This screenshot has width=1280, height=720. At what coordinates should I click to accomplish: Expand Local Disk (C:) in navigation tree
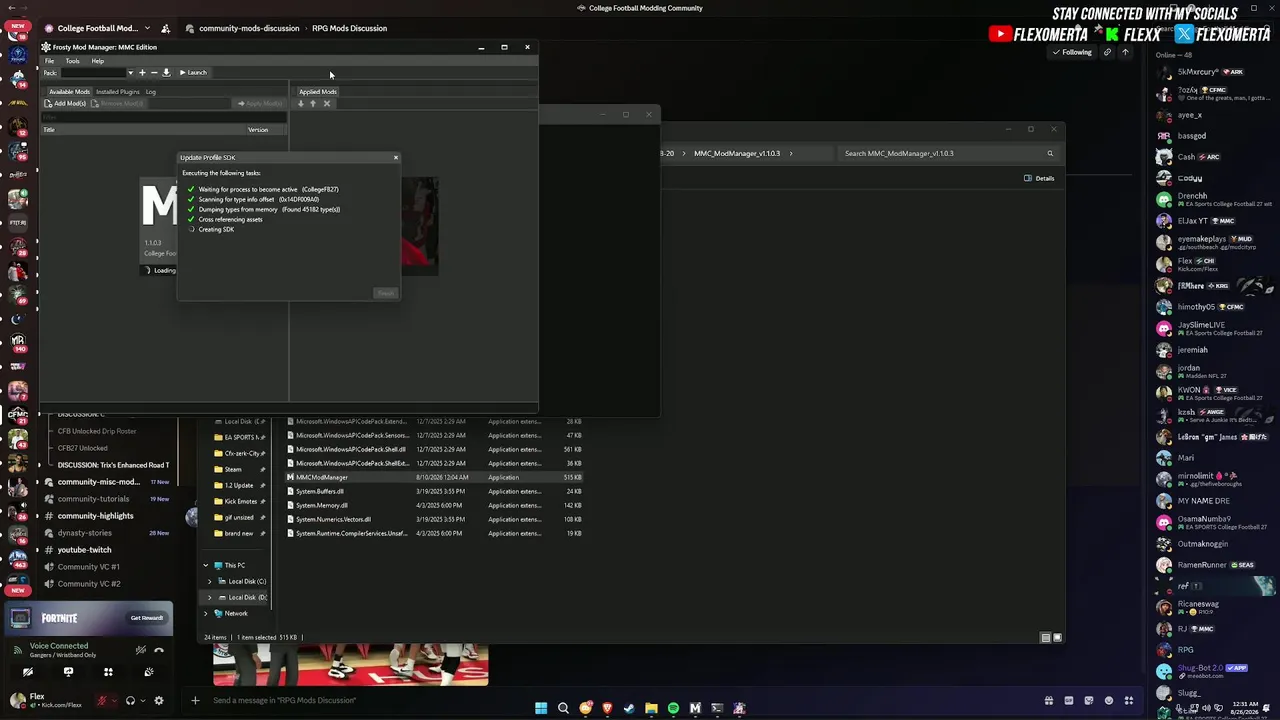210,581
